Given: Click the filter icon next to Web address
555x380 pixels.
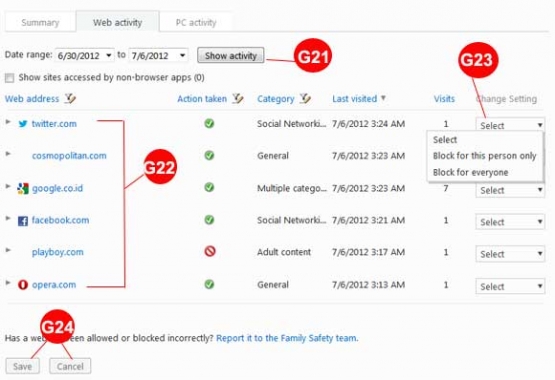Looking at the screenshot, I should click(x=70, y=98).
